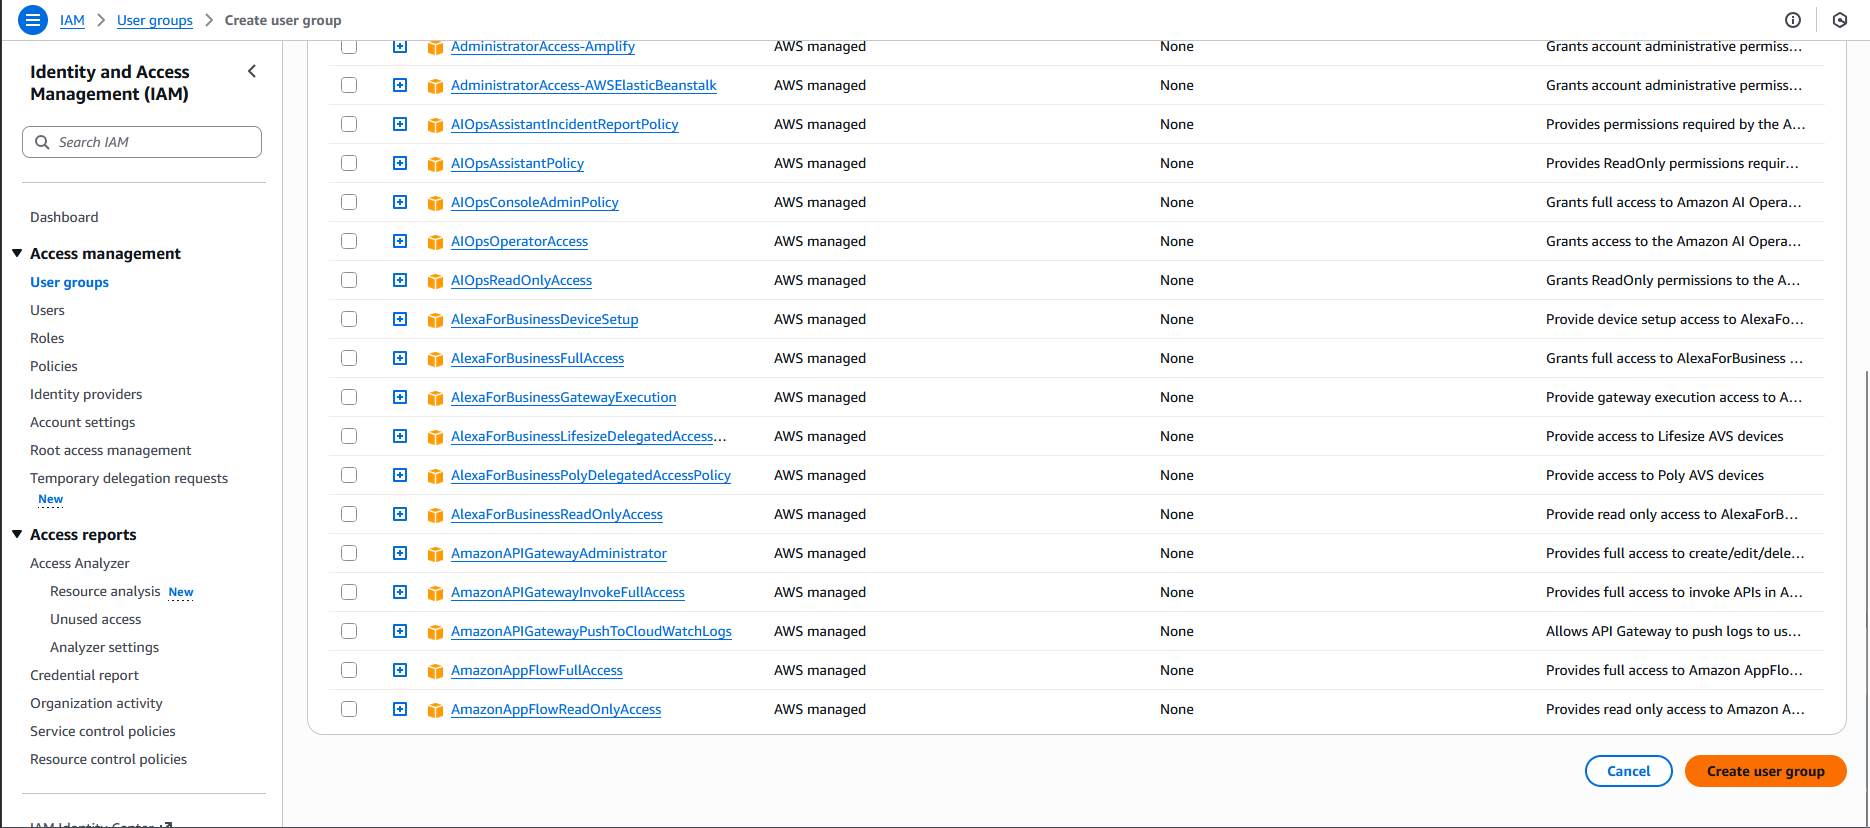Screen dimensions: 1870x828
Task: Open Roles in the sidebar
Action: point(47,338)
